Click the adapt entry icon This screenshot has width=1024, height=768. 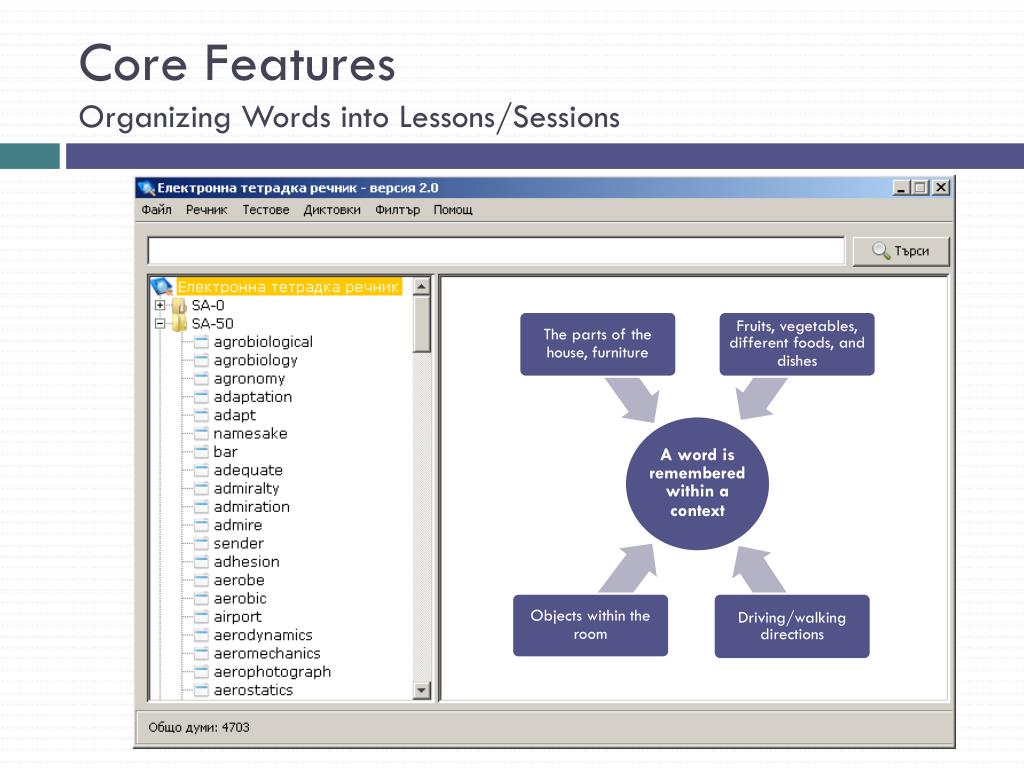(202, 415)
